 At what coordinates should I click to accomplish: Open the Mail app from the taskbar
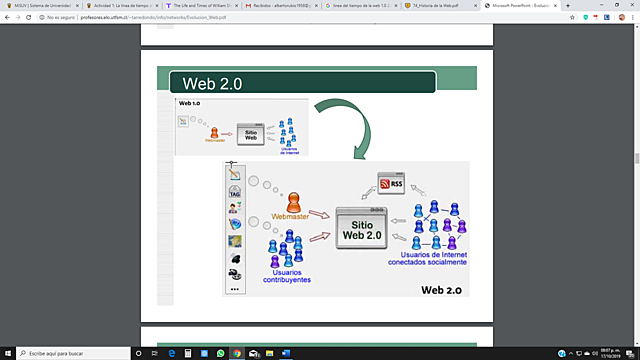[253, 353]
